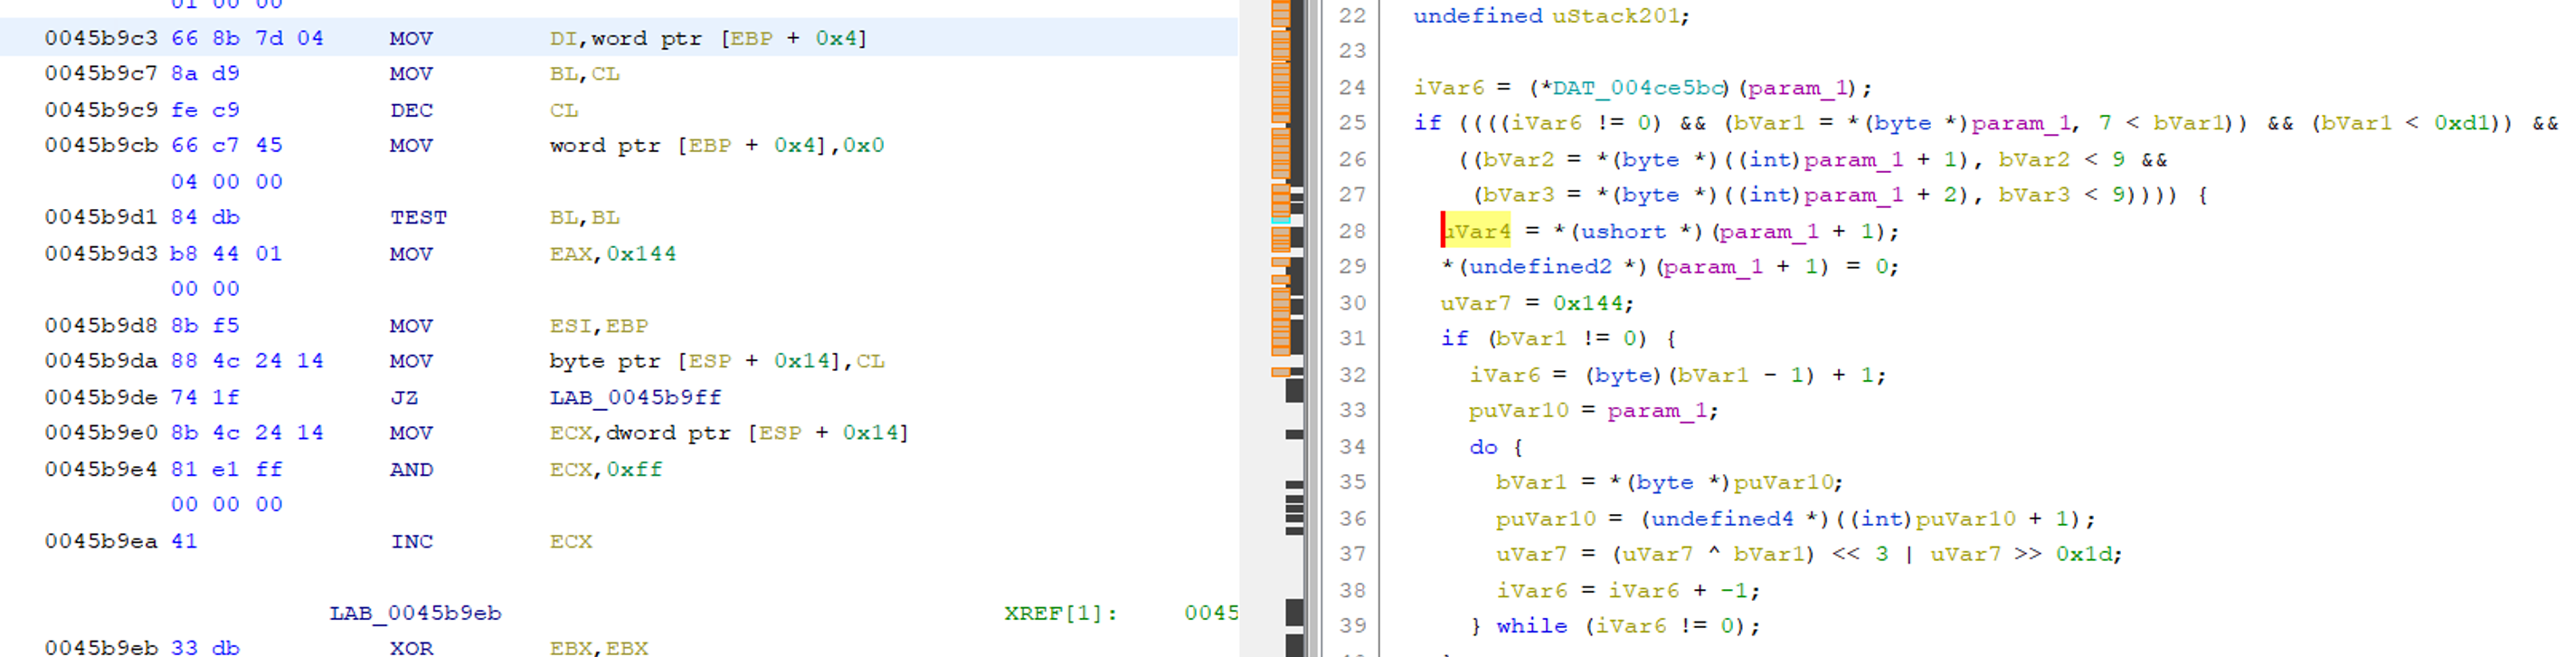
Task: Click the XREF[1] reference annotation
Action: (x=1060, y=613)
